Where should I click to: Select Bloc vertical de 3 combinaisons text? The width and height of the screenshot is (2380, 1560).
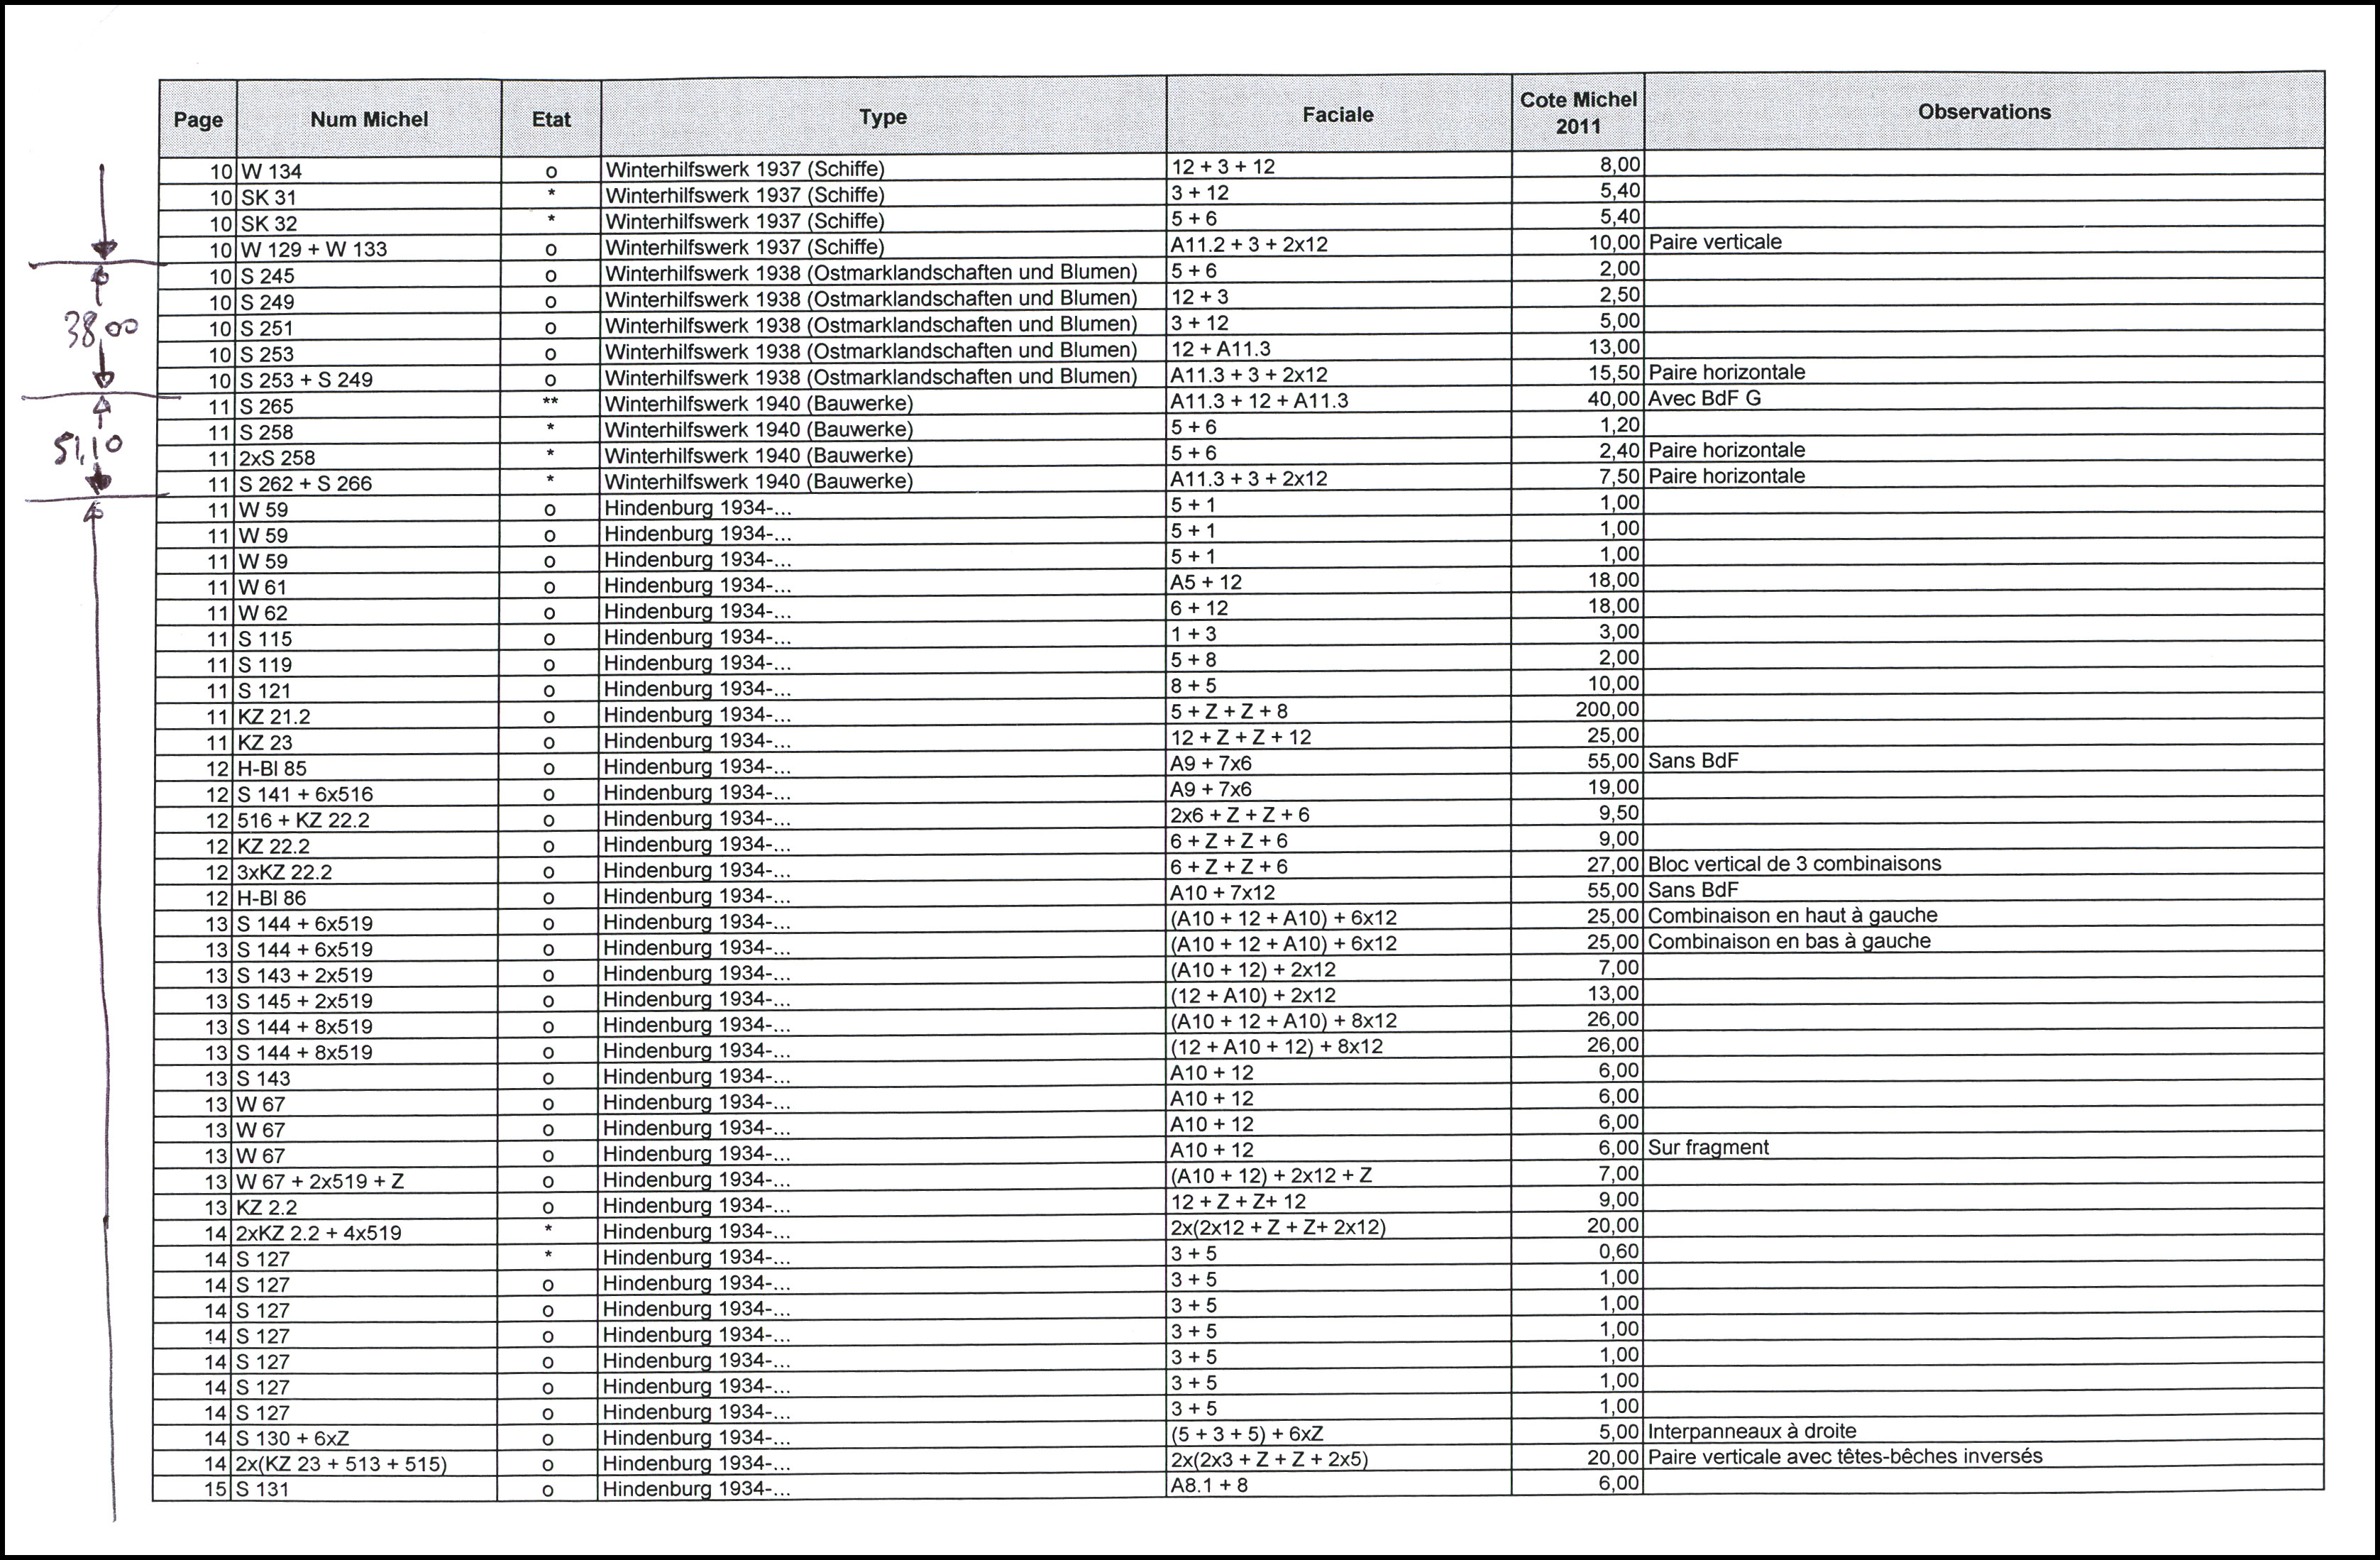click(x=1794, y=863)
